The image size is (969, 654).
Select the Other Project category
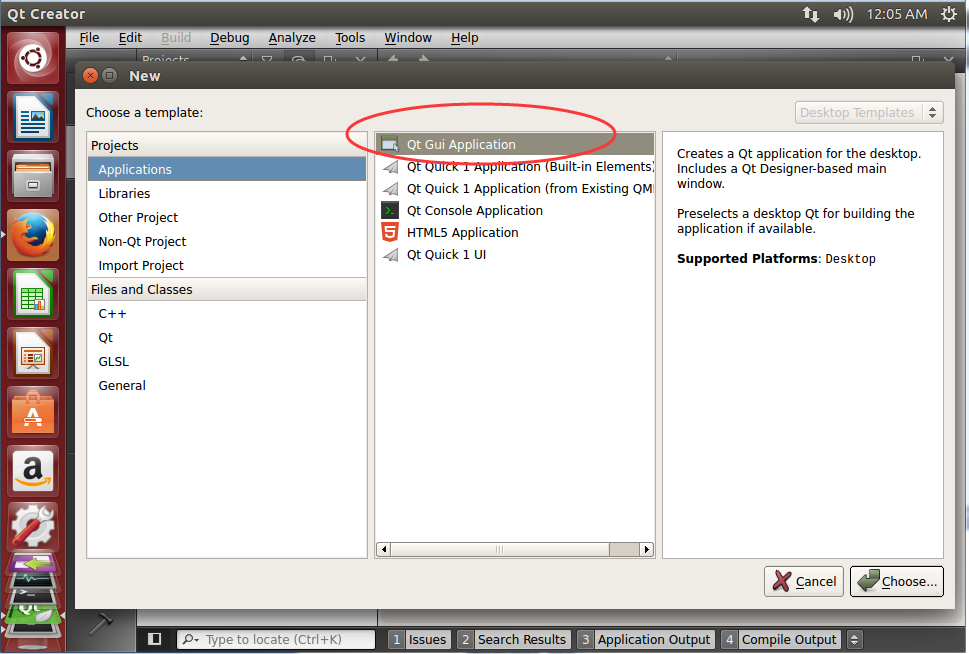coord(227,218)
